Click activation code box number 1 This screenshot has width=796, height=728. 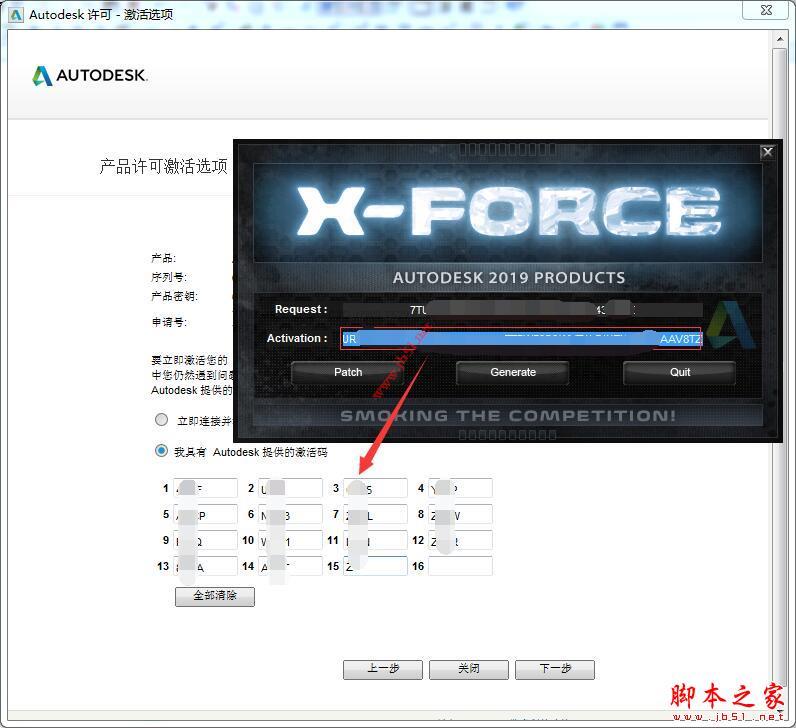206,488
